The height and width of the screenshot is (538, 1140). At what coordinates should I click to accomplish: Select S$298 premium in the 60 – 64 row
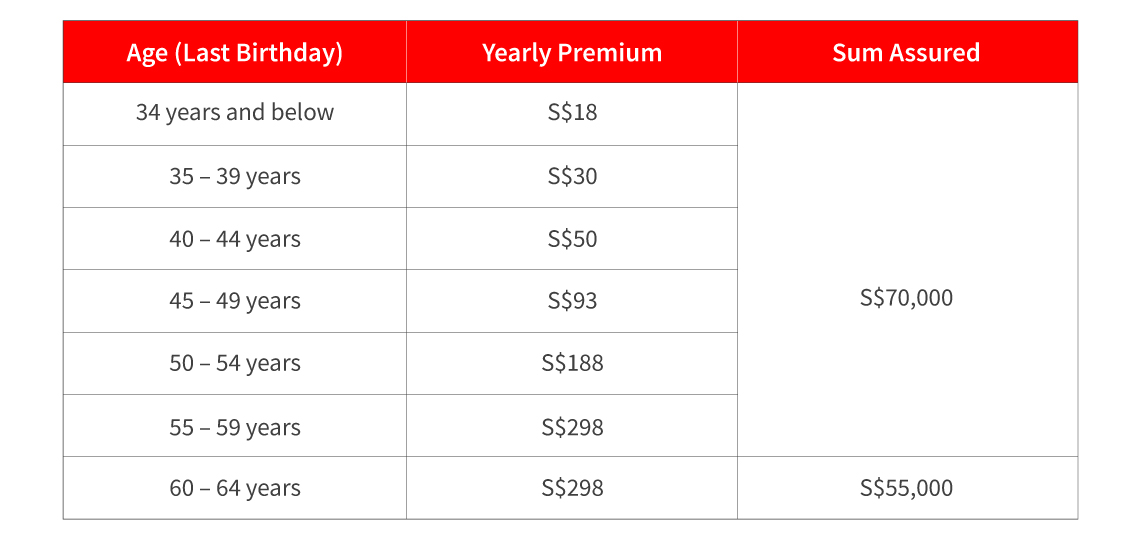572,489
